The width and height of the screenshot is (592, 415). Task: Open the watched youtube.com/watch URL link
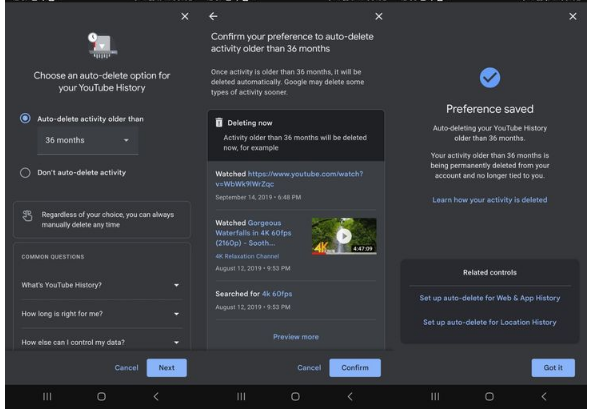[289, 179]
